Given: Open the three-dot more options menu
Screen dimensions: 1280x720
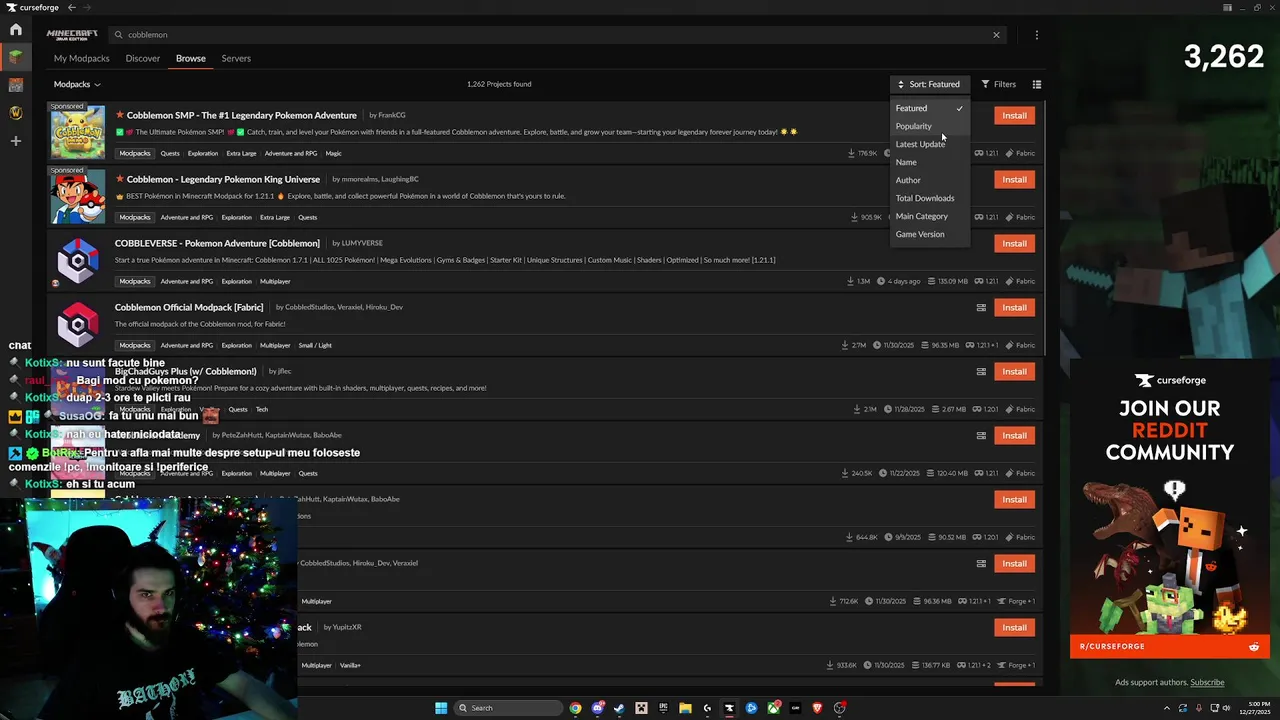Looking at the screenshot, I should (1036, 35).
